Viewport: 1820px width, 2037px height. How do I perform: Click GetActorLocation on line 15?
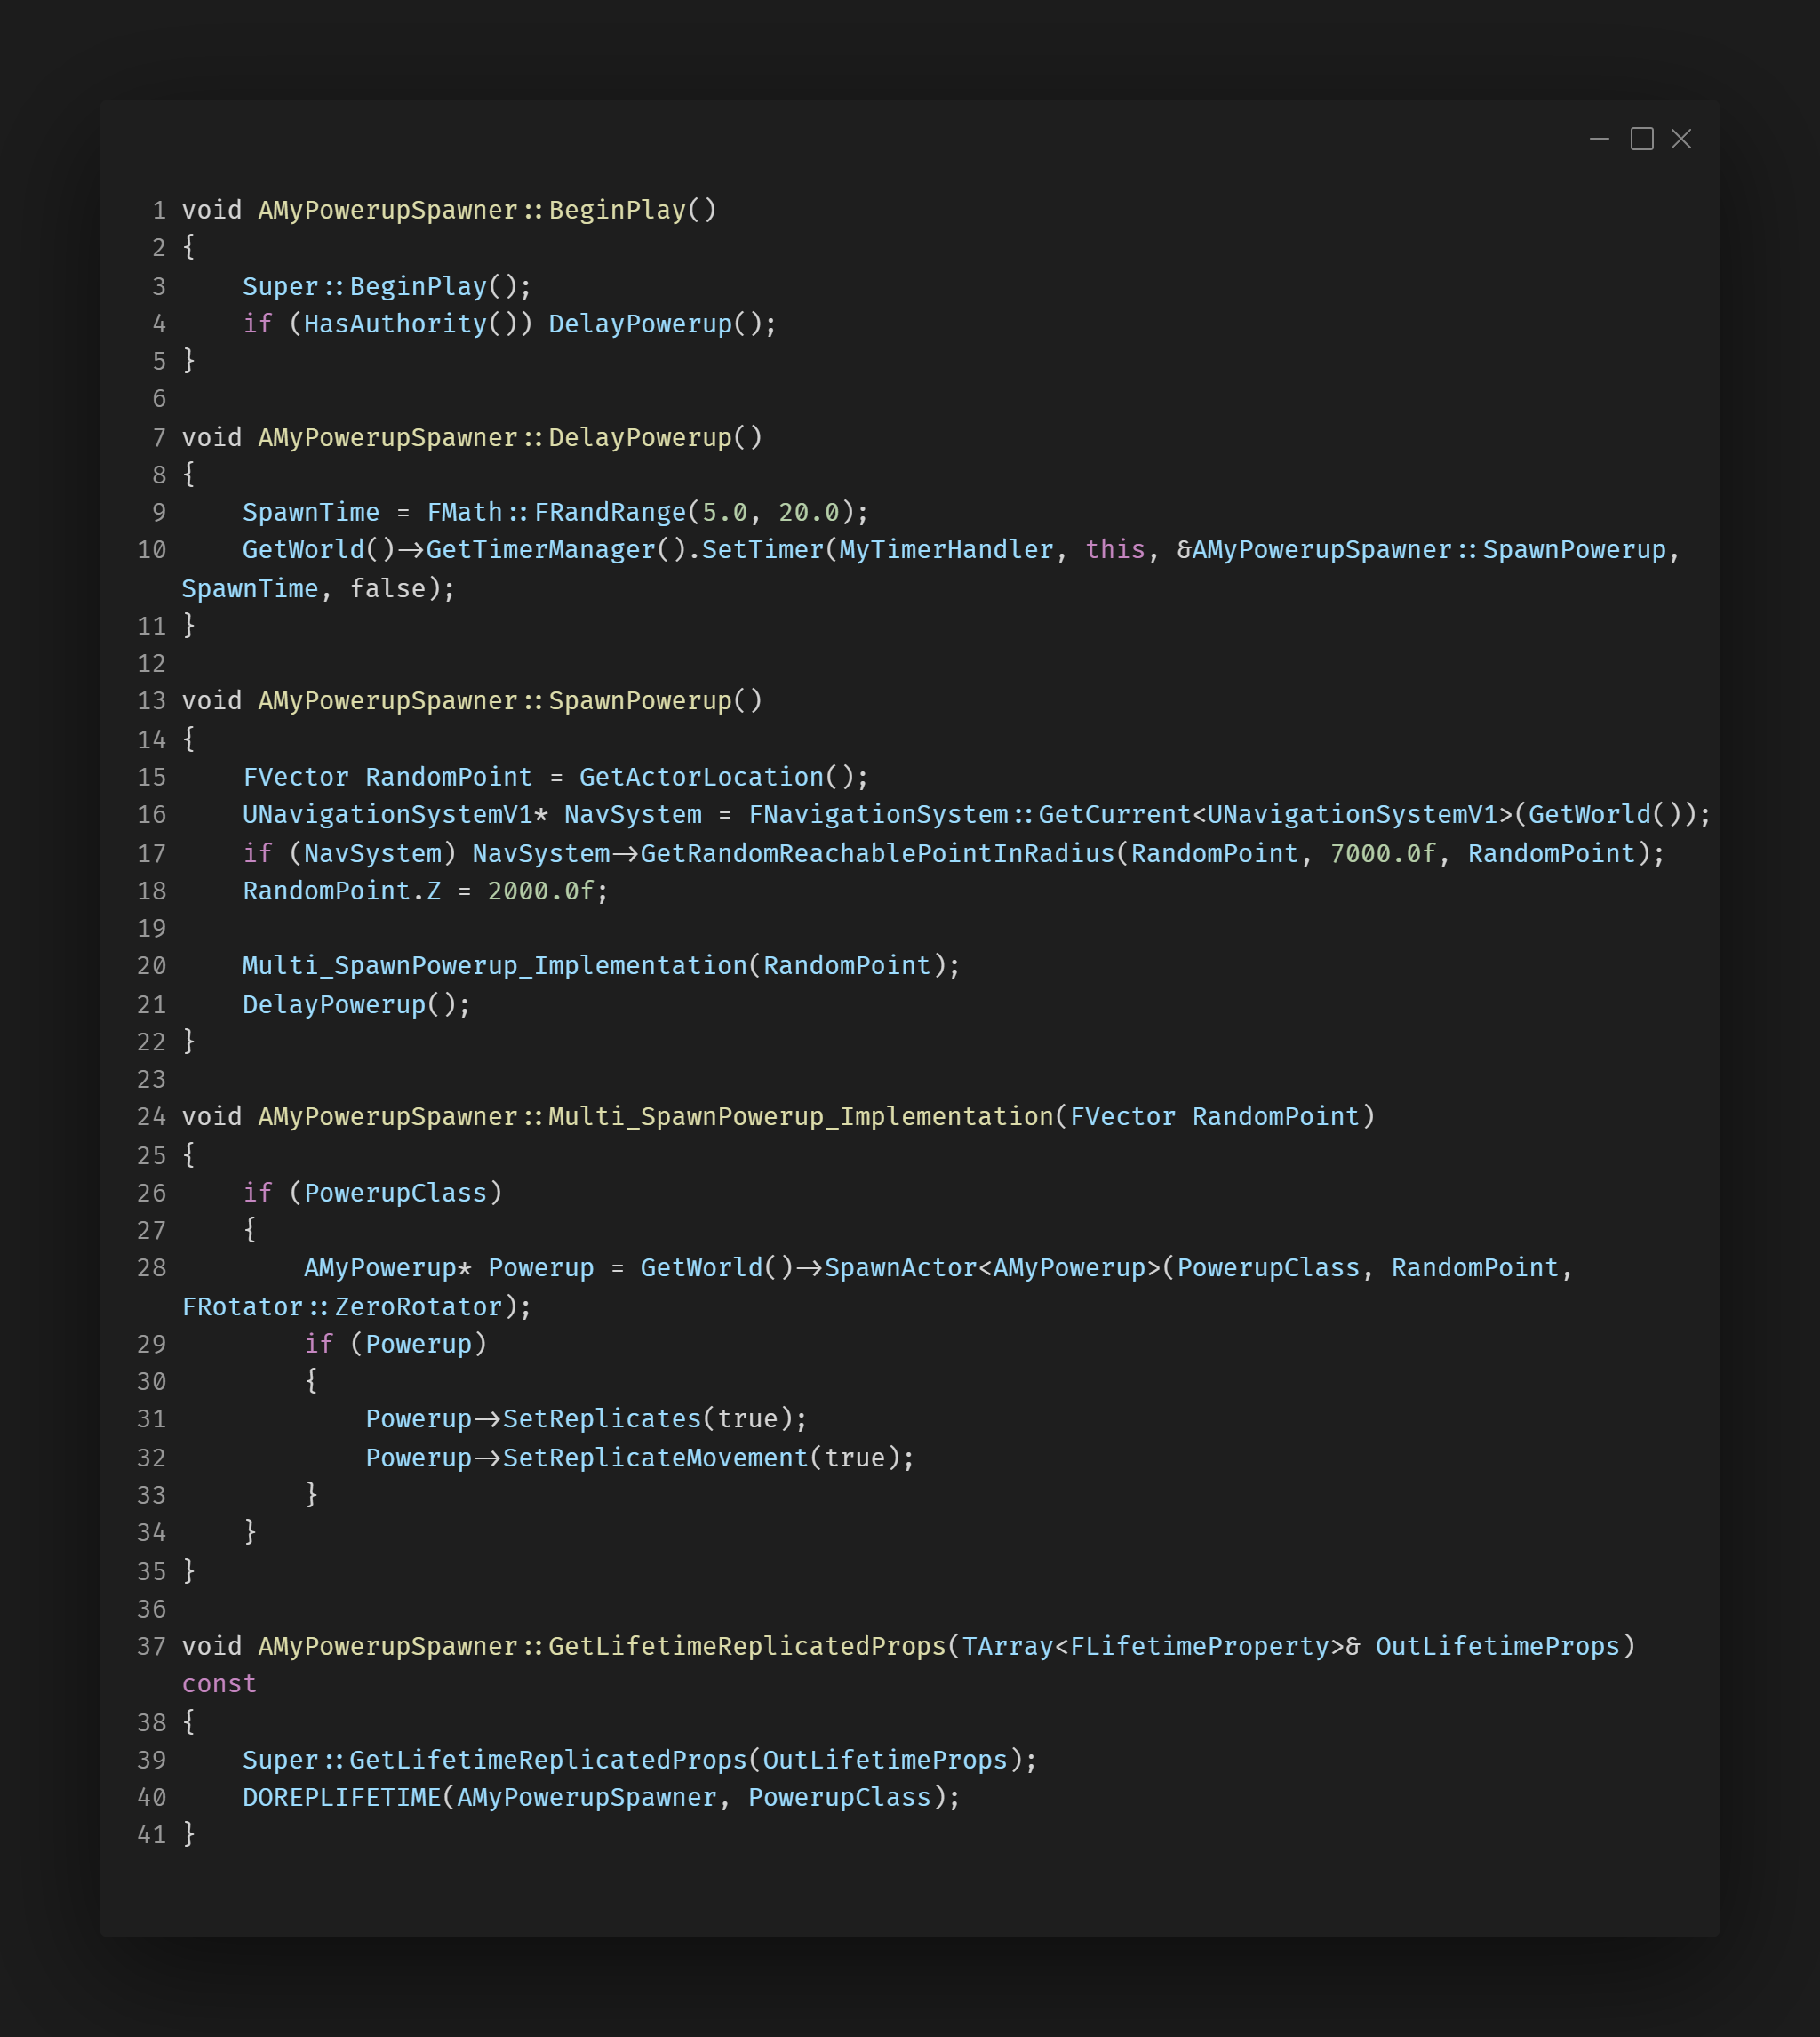click(x=701, y=777)
